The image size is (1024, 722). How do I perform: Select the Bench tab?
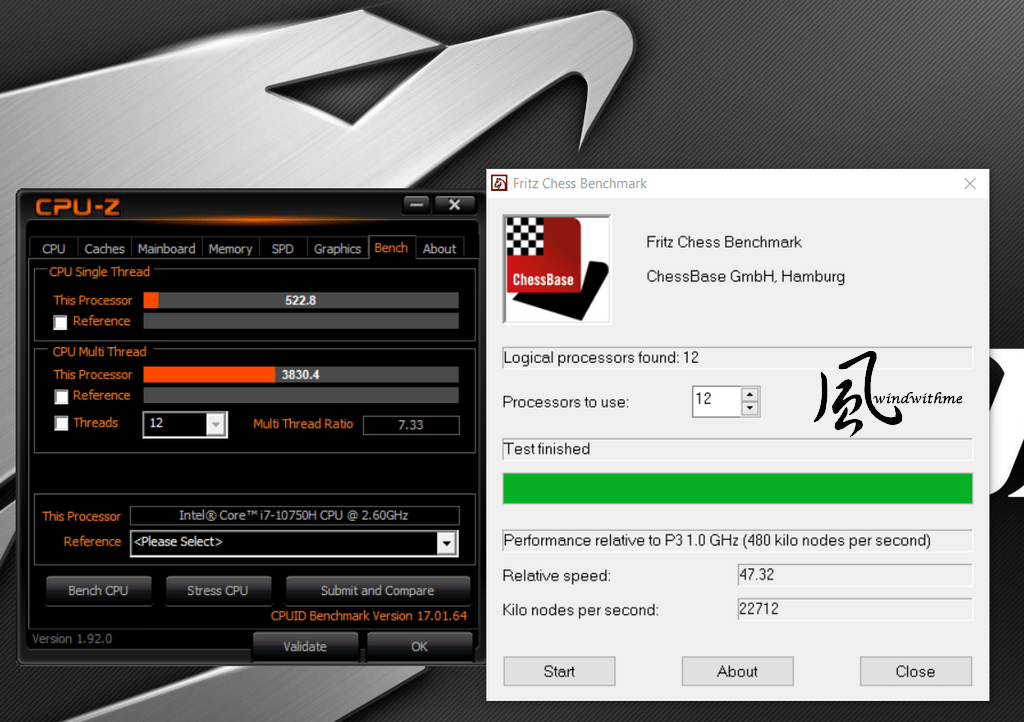[391, 247]
